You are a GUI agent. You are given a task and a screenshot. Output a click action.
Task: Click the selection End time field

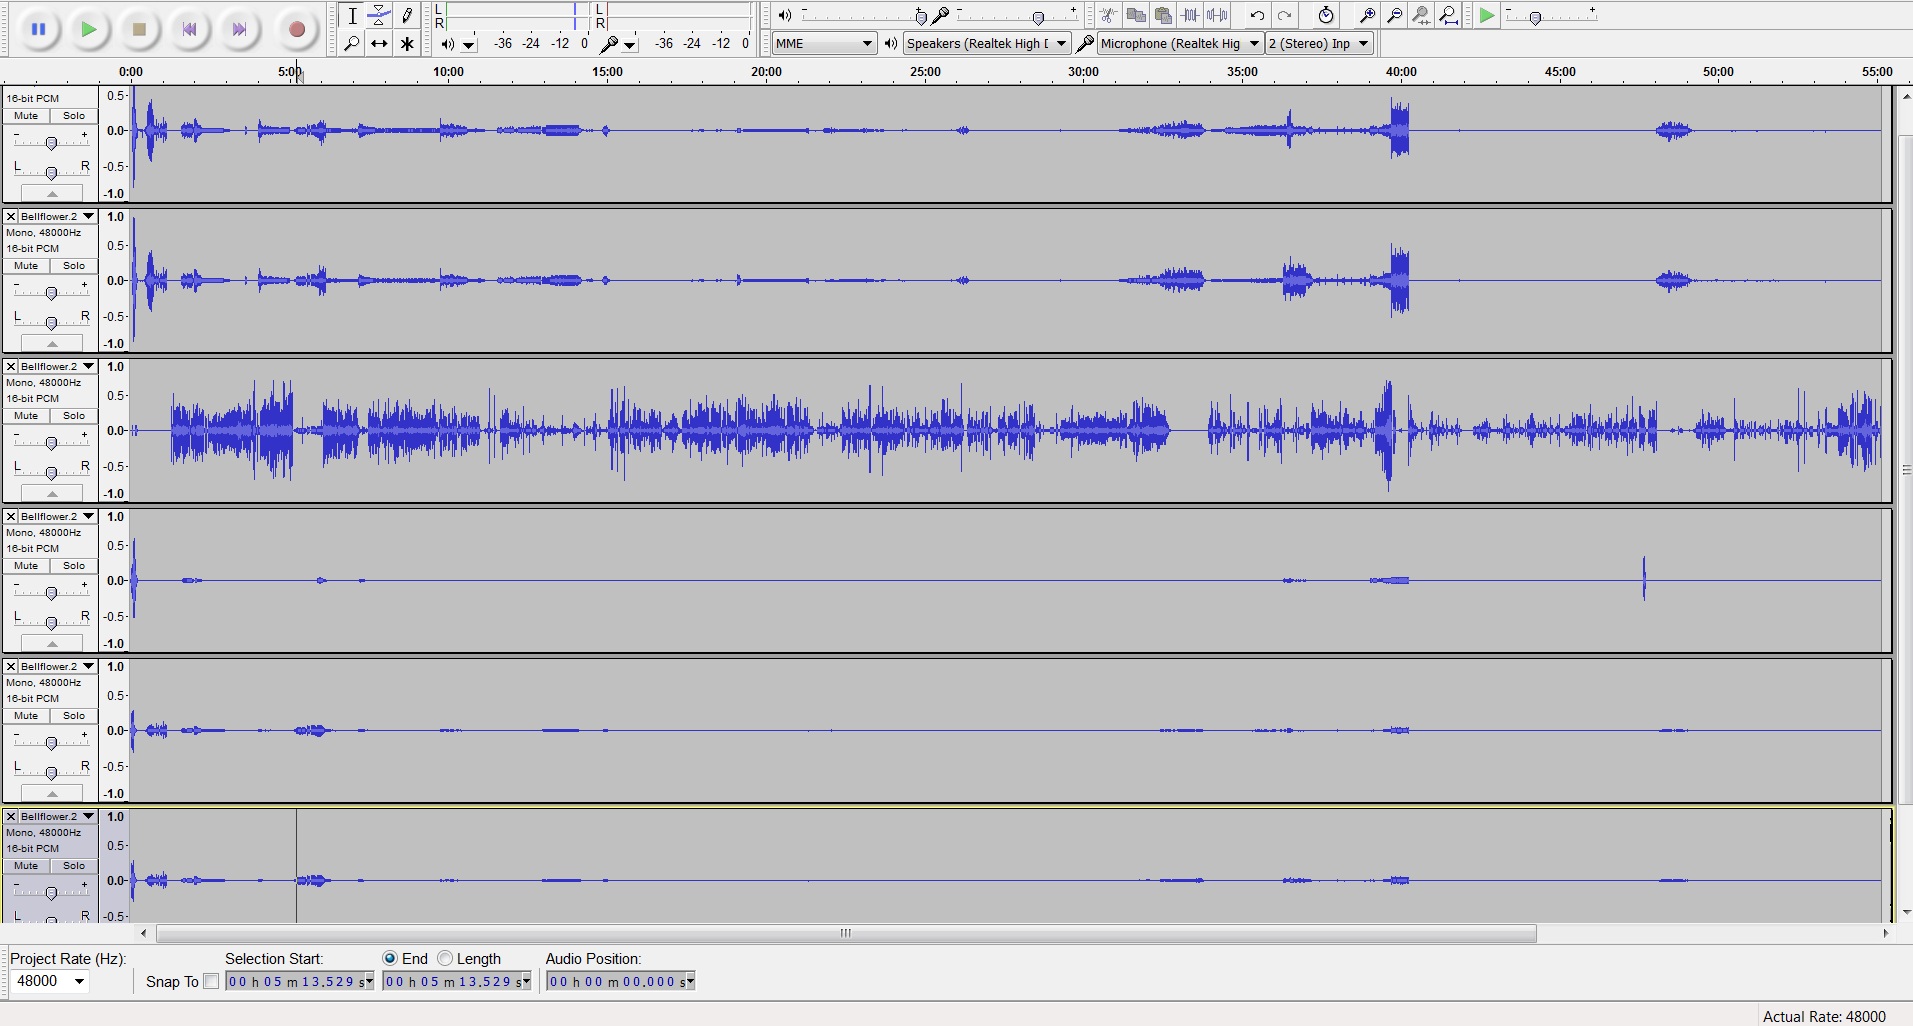pyautogui.click(x=457, y=982)
